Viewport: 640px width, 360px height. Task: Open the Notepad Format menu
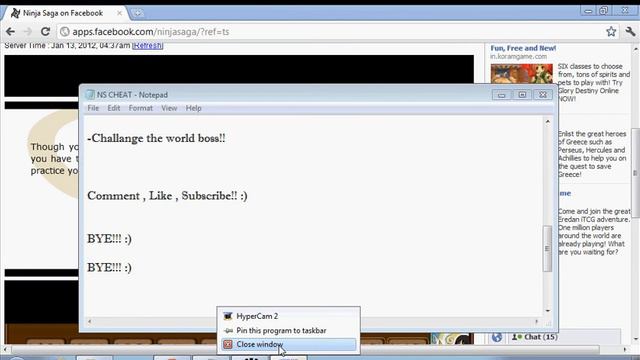(x=140, y=108)
